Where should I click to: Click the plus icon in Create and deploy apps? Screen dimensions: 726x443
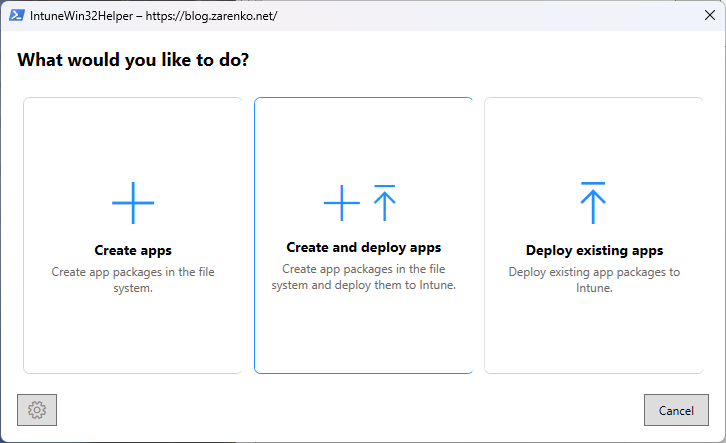click(x=342, y=203)
